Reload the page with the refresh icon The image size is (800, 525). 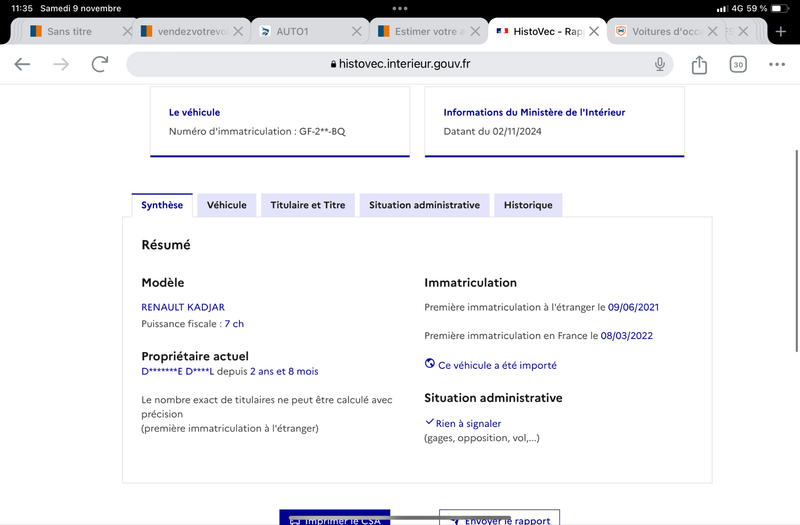(99, 64)
